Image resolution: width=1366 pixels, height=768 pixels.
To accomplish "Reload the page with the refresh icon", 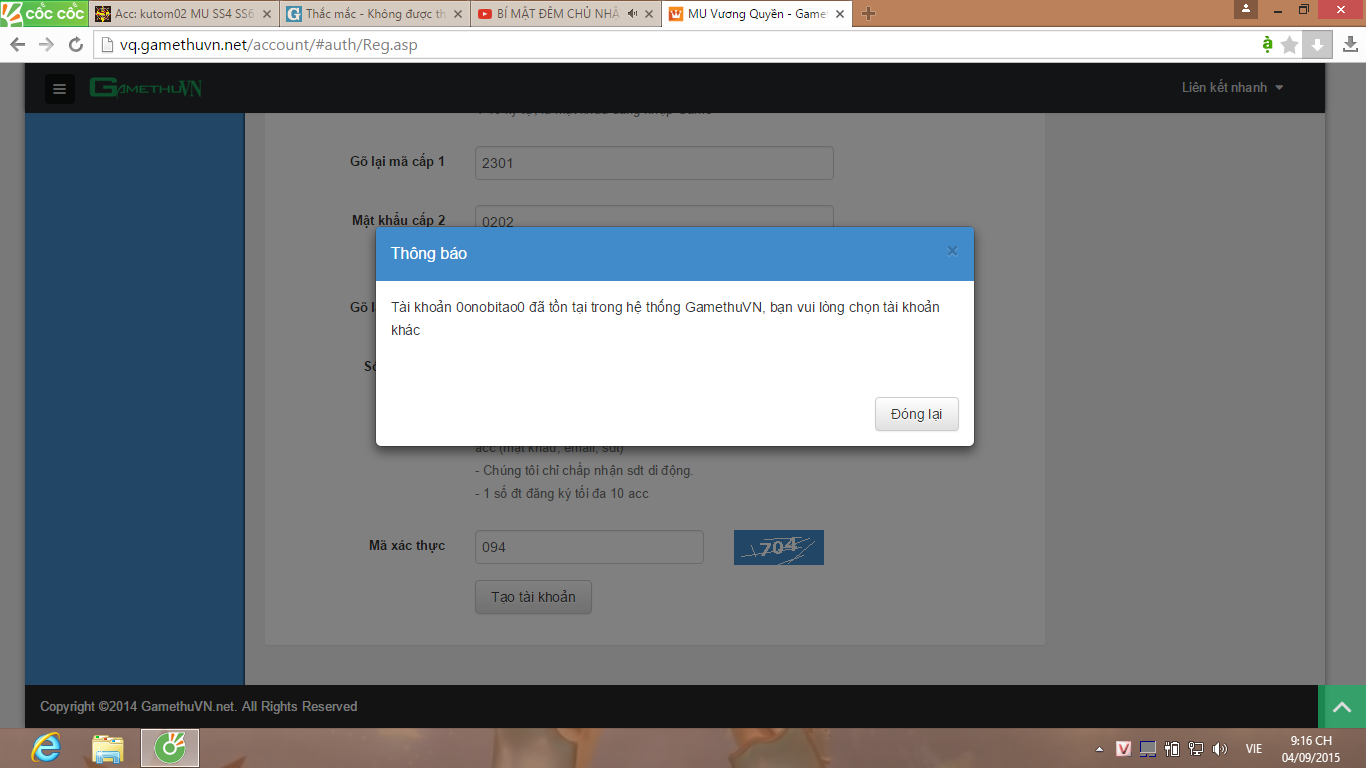I will click(76, 45).
